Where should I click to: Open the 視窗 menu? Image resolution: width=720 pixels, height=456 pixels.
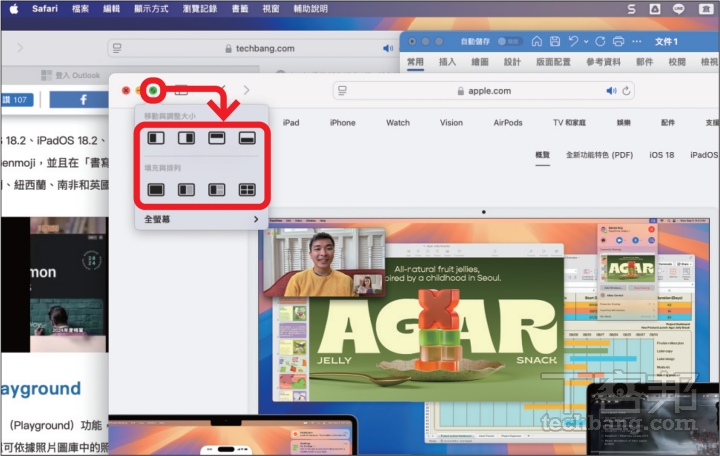click(271, 9)
